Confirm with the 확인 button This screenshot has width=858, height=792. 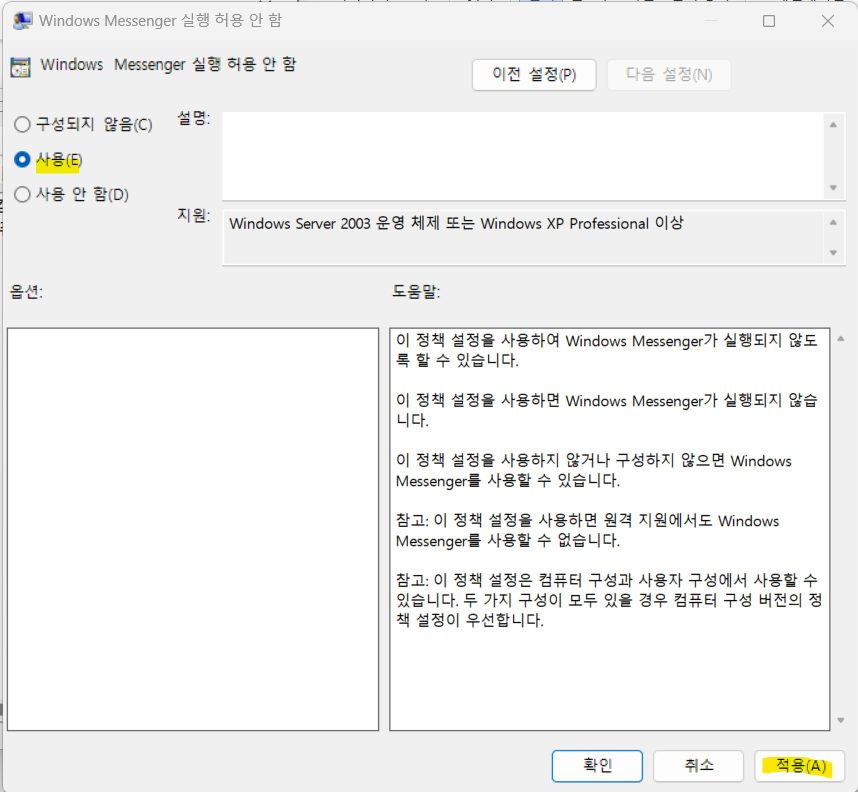(x=597, y=765)
